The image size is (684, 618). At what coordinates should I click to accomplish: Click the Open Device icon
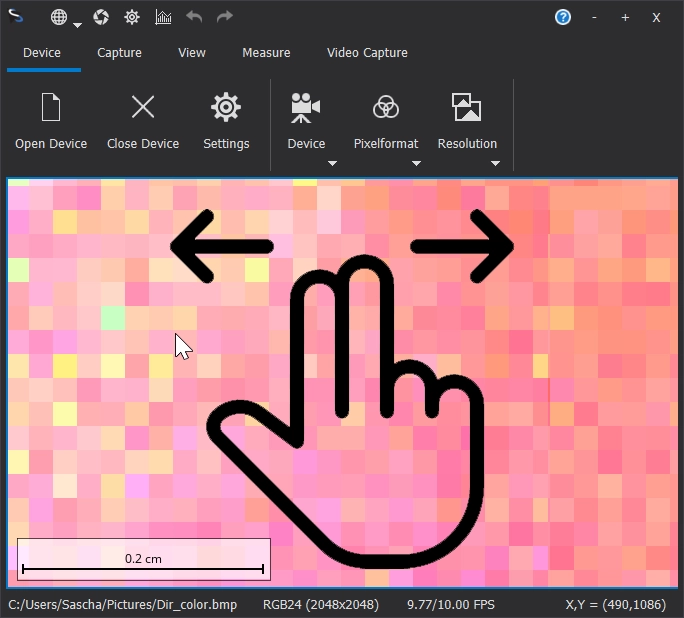click(x=51, y=108)
